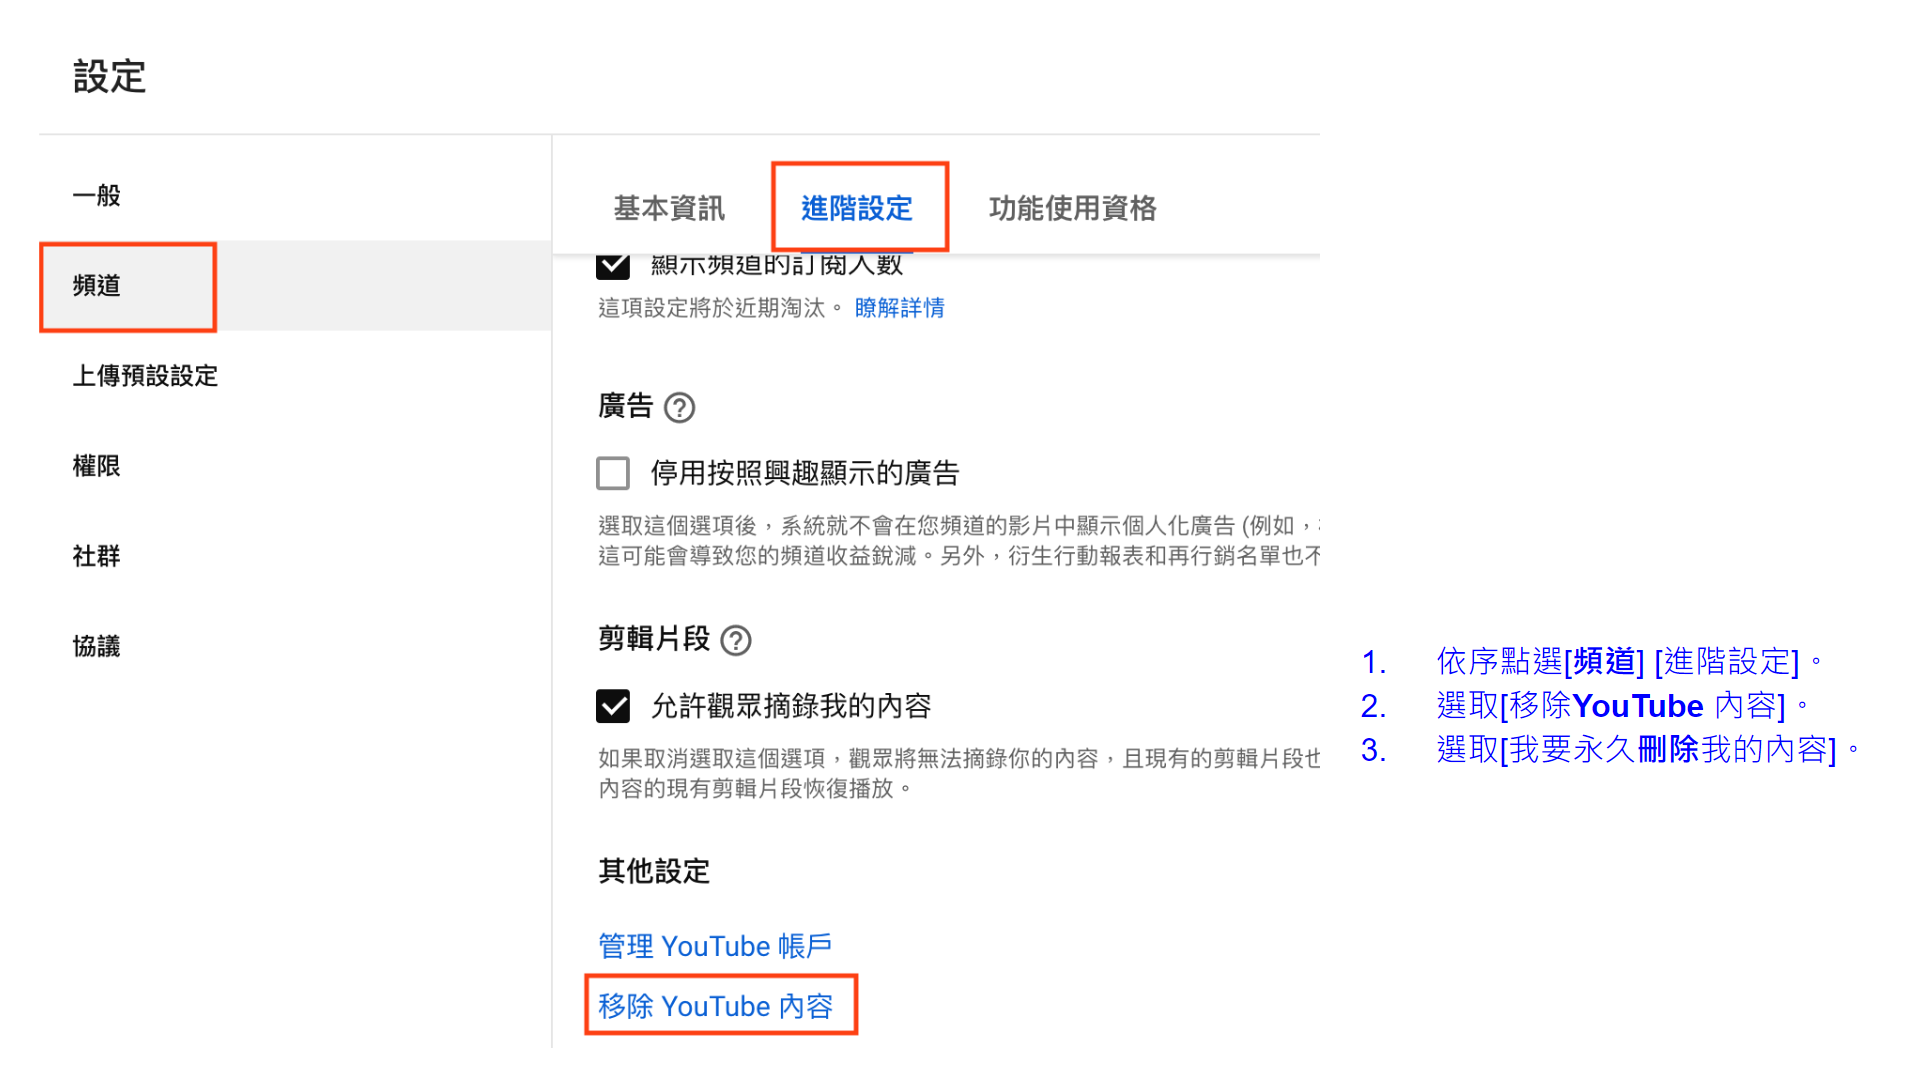Screen dimensions: 1920x1080
Task: Select 頻道 in the settings sidebar
Action: point(97,286)
